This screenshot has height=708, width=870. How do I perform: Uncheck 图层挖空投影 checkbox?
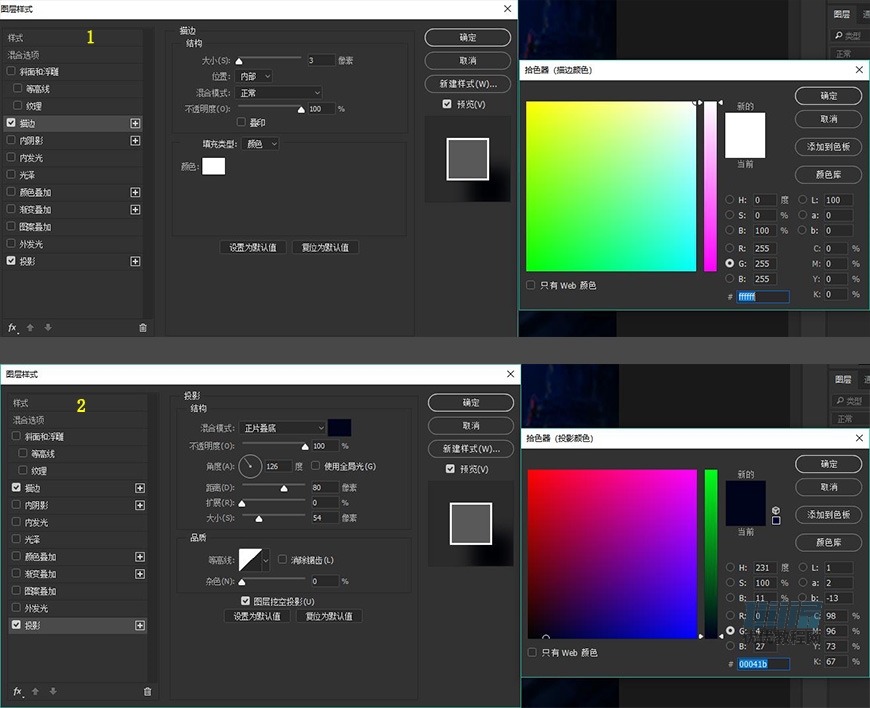(245, 601)
